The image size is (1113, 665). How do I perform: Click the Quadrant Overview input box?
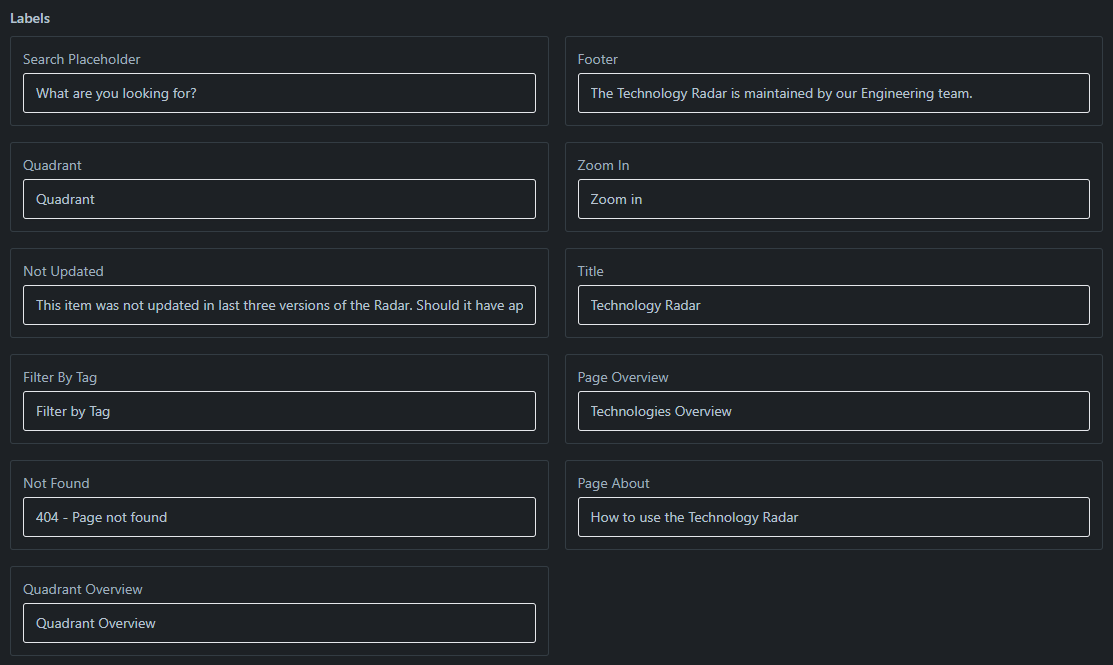coord(279,623)
